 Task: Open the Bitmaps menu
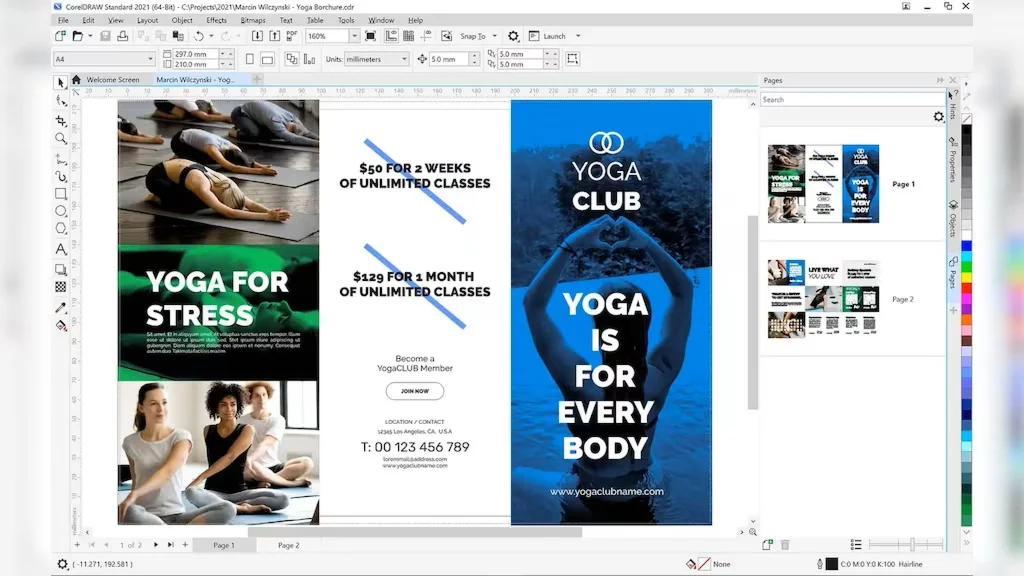click(253, 20)
